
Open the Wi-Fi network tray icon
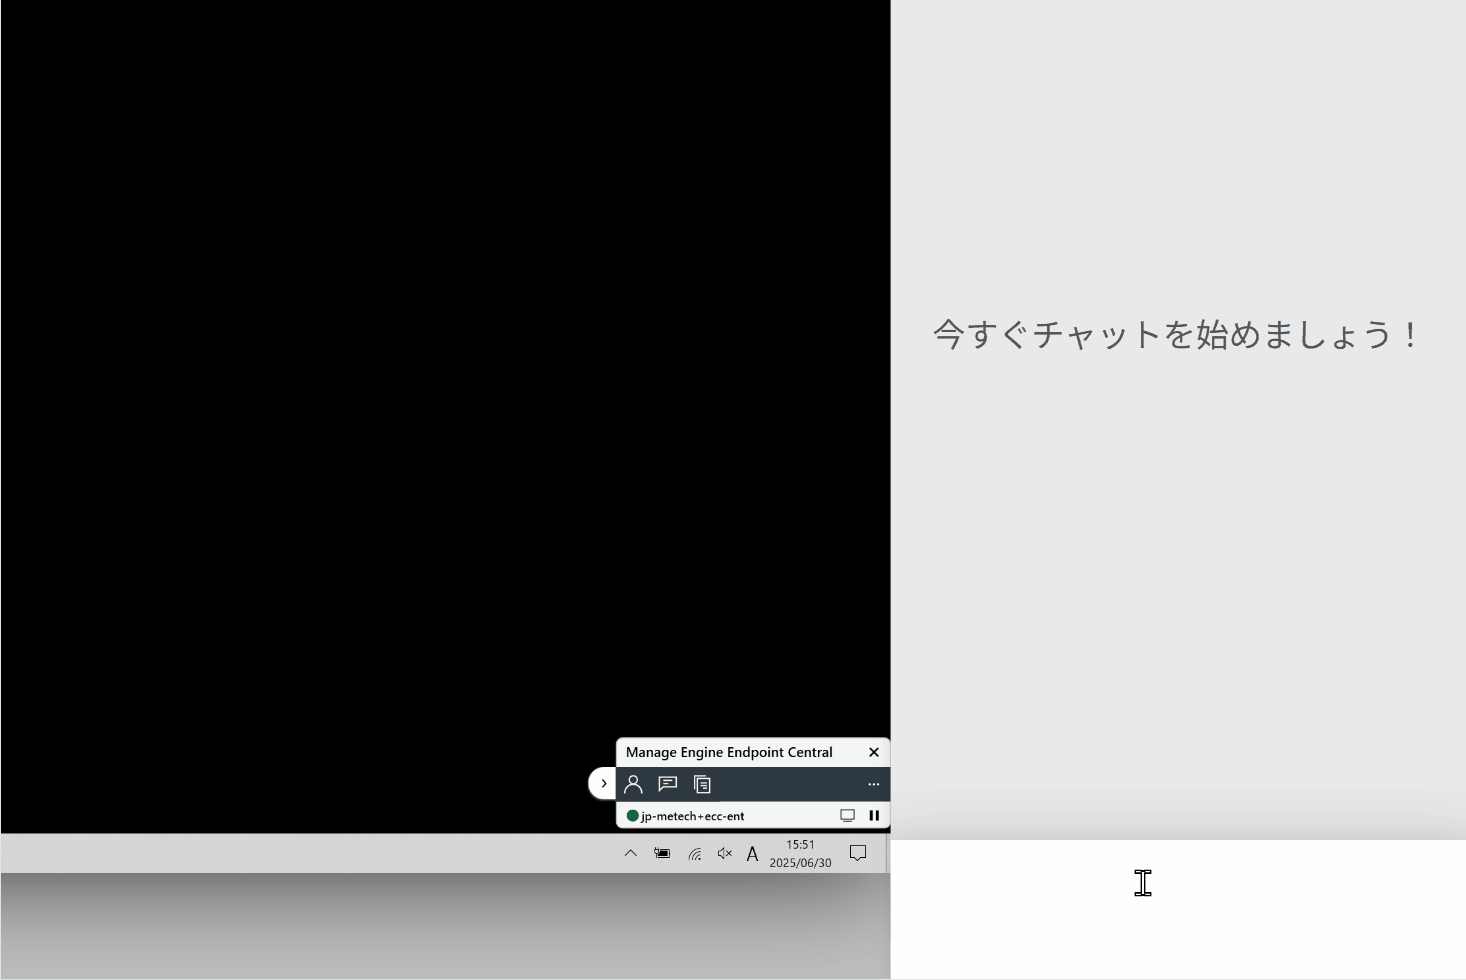(695, 854)
